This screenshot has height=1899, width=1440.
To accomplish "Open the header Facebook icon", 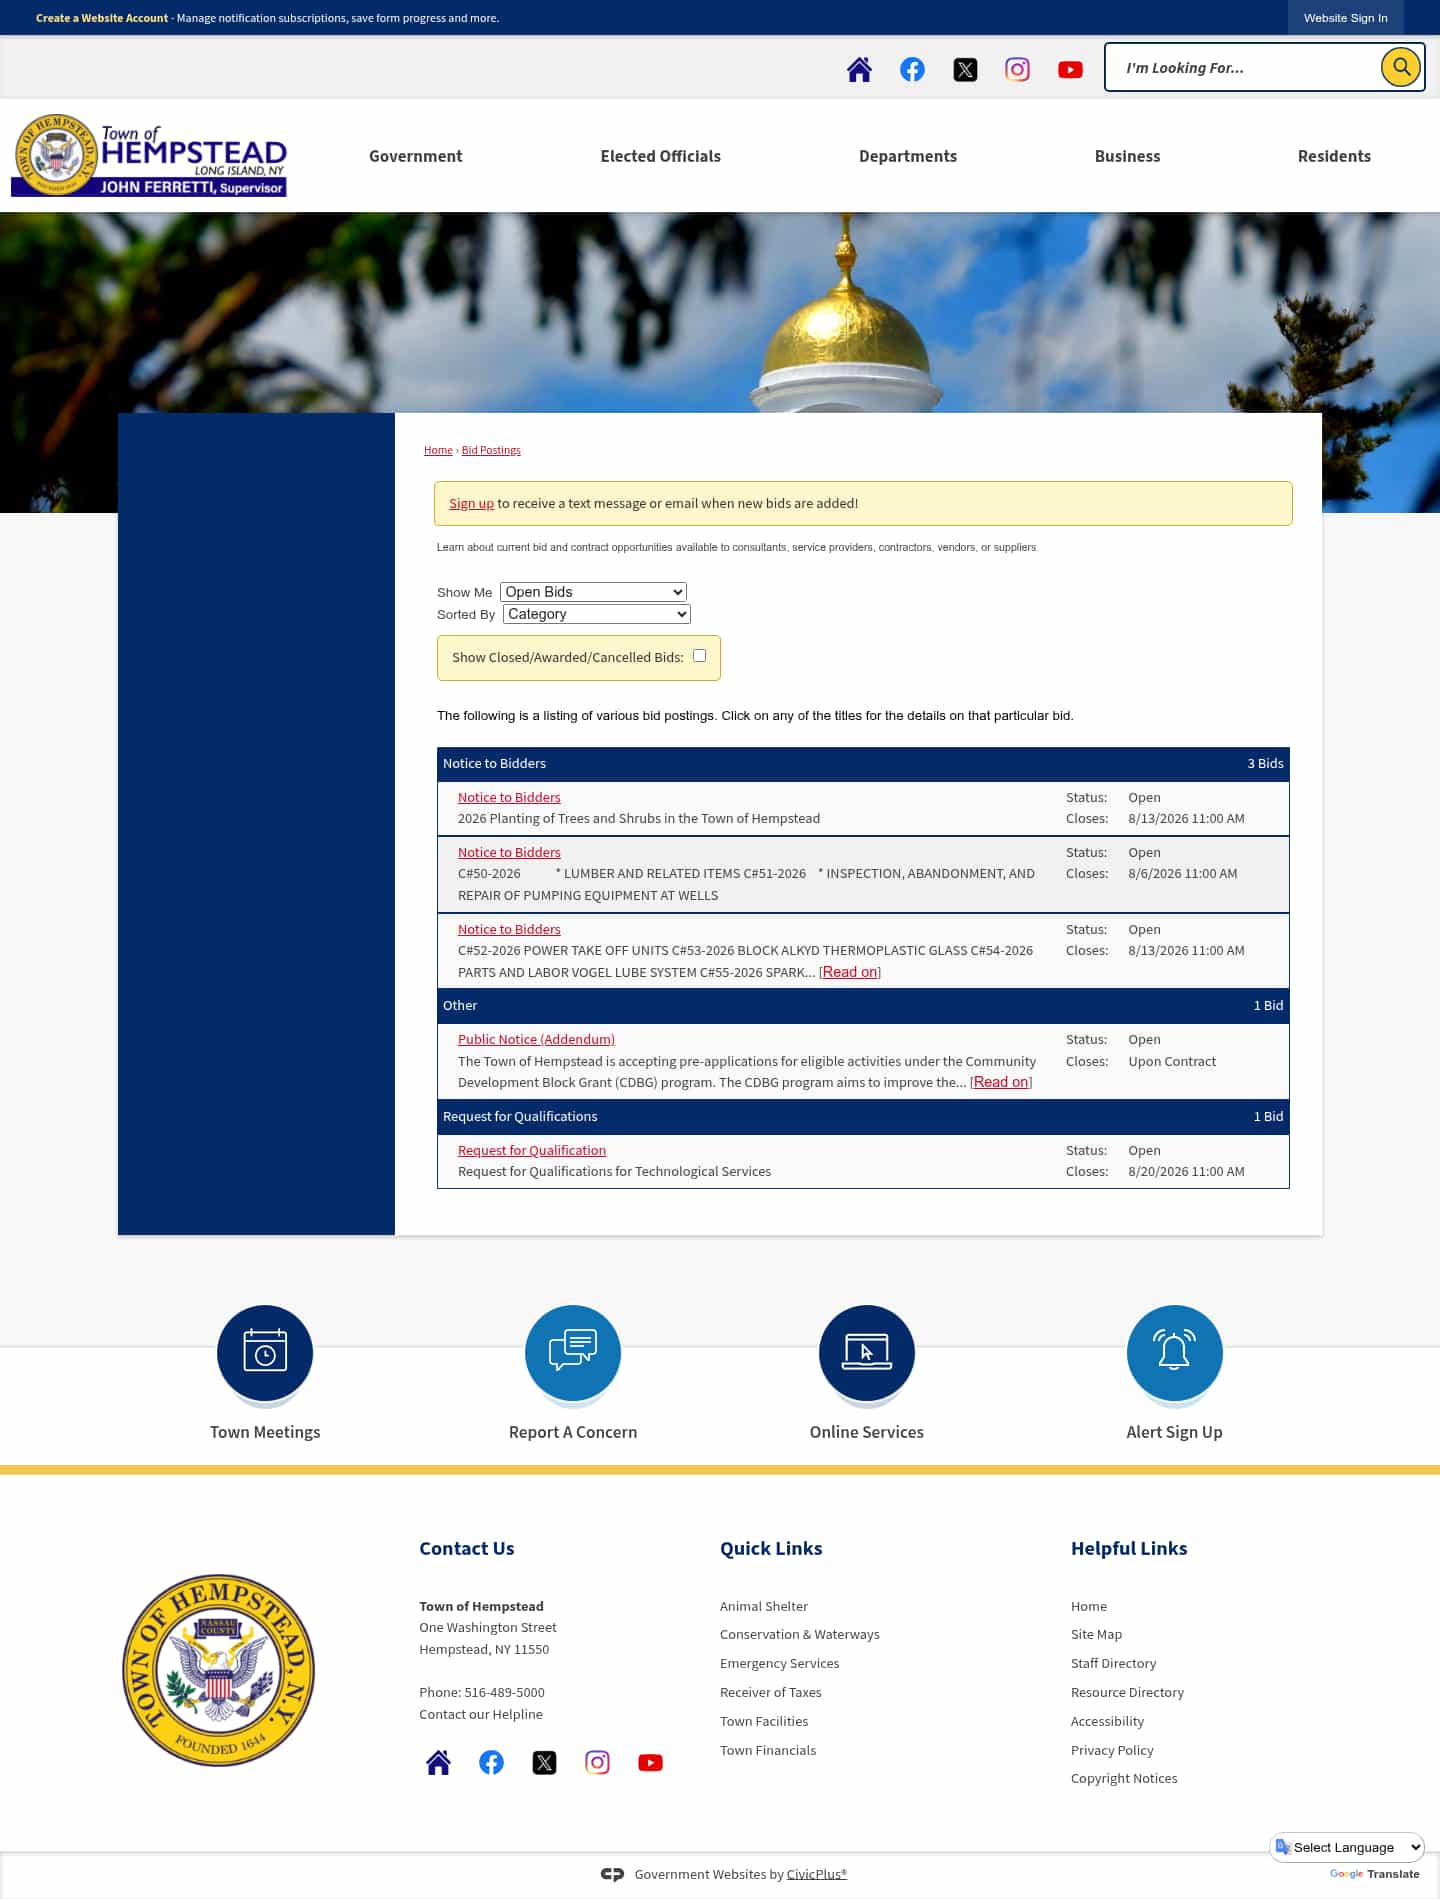I will point(912,69).
